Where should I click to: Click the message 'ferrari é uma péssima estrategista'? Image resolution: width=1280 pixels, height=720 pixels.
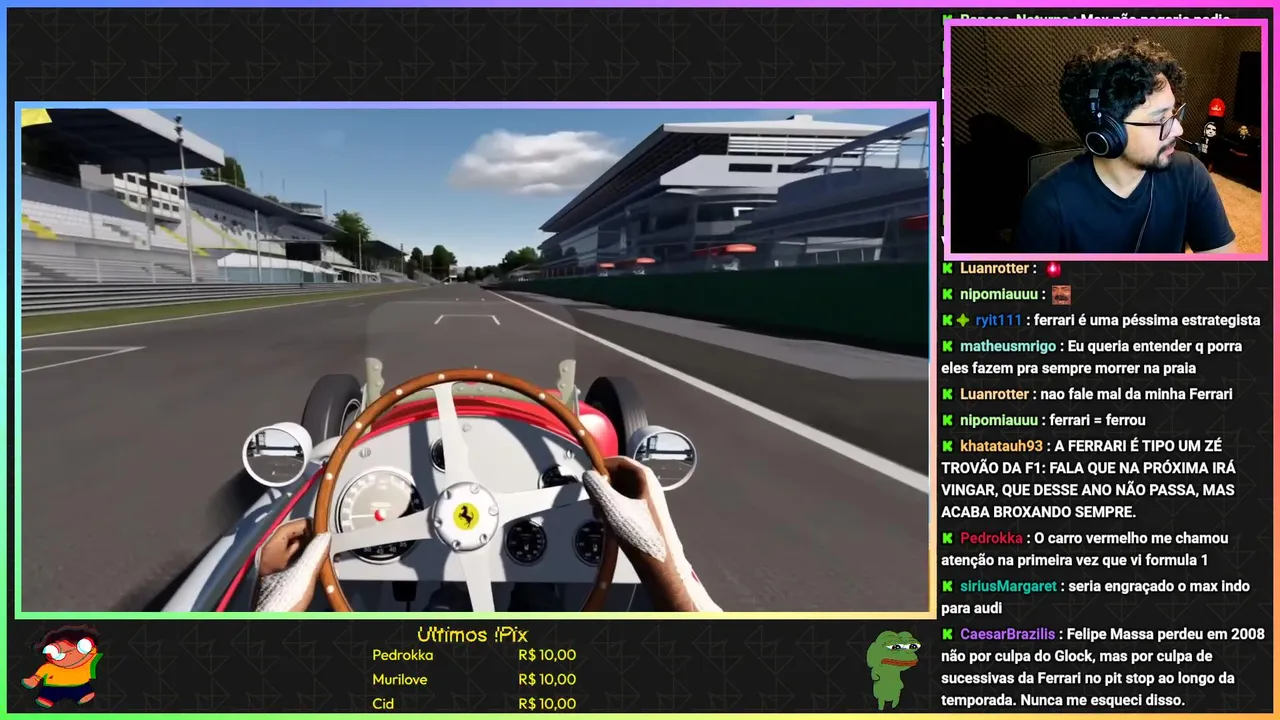coord(1147,320)
